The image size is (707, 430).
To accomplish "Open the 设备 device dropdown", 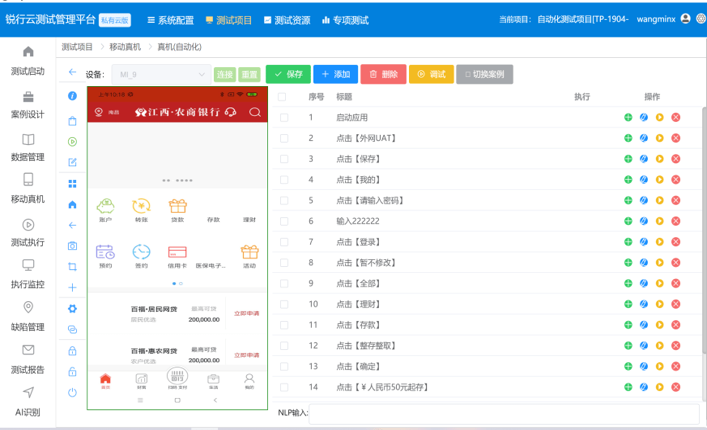I will (x=158, y=74).
